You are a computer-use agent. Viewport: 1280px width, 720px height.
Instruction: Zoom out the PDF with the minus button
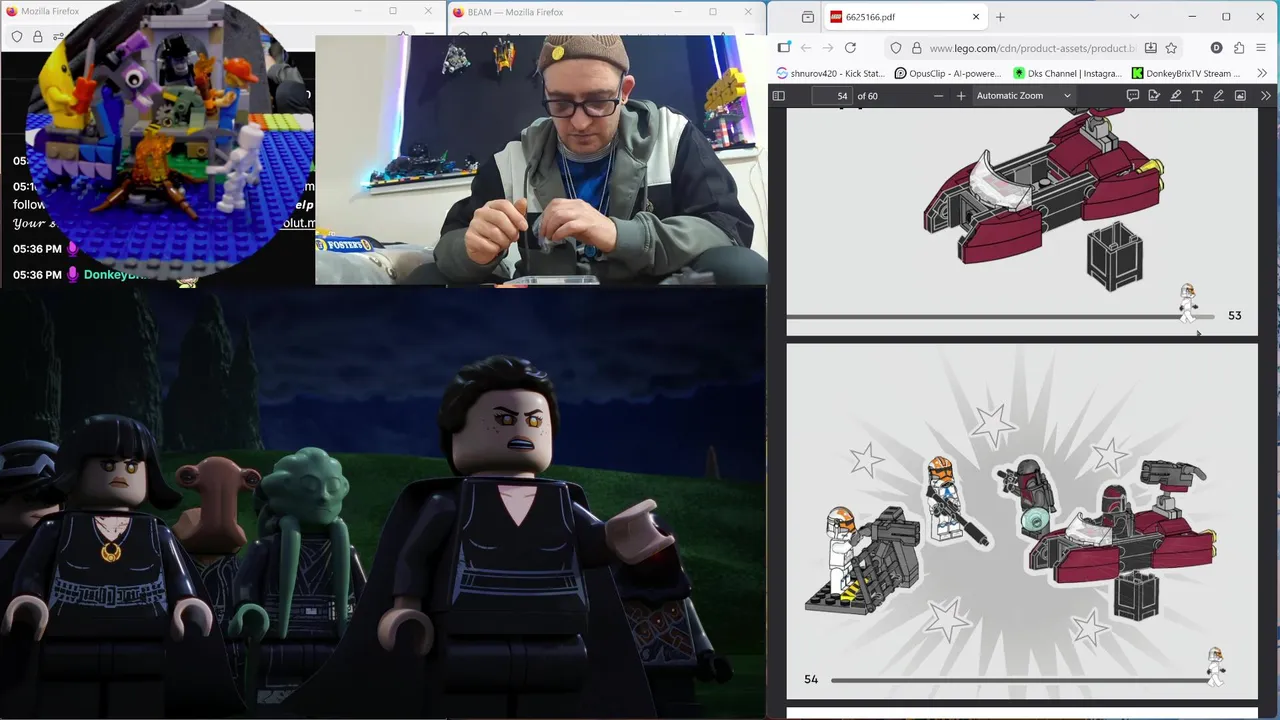[x=938, y=96]
